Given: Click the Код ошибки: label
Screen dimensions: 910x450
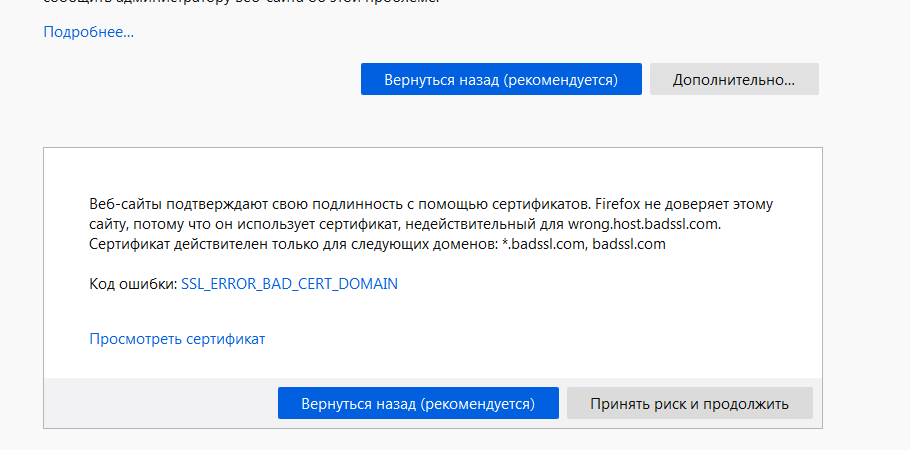Looking at the screenshot, I should pyautogui.click(x=133, y=284).
